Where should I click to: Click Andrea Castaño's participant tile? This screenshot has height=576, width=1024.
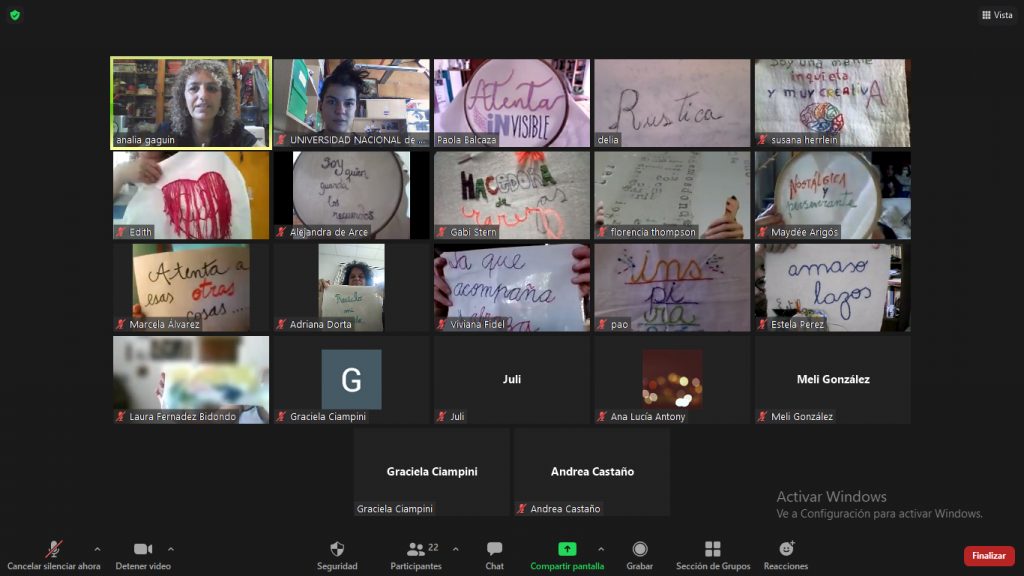[592, 471]
